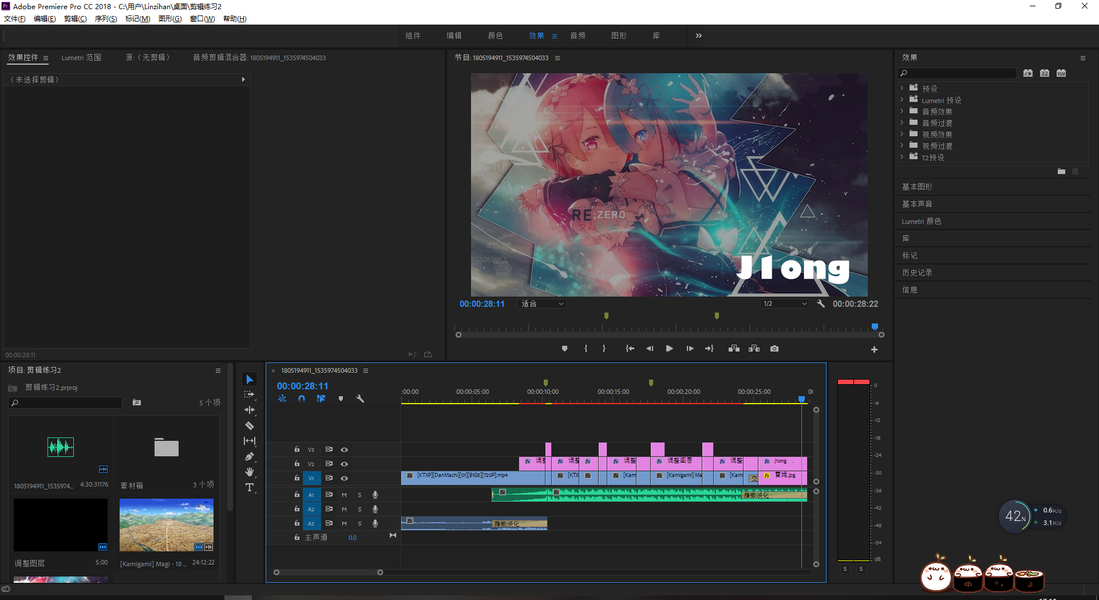The width and height of the screenshot is (1099, 600).
Task: Open the 1/2 playback resolution dropdown
Action: 785,304
